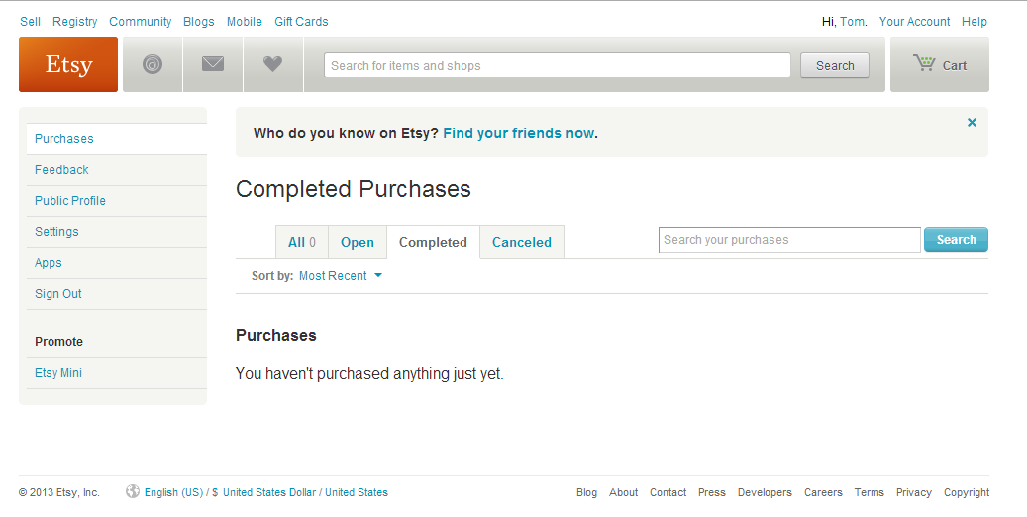
Task: Open the footer About link
Action: click(624, 492)
